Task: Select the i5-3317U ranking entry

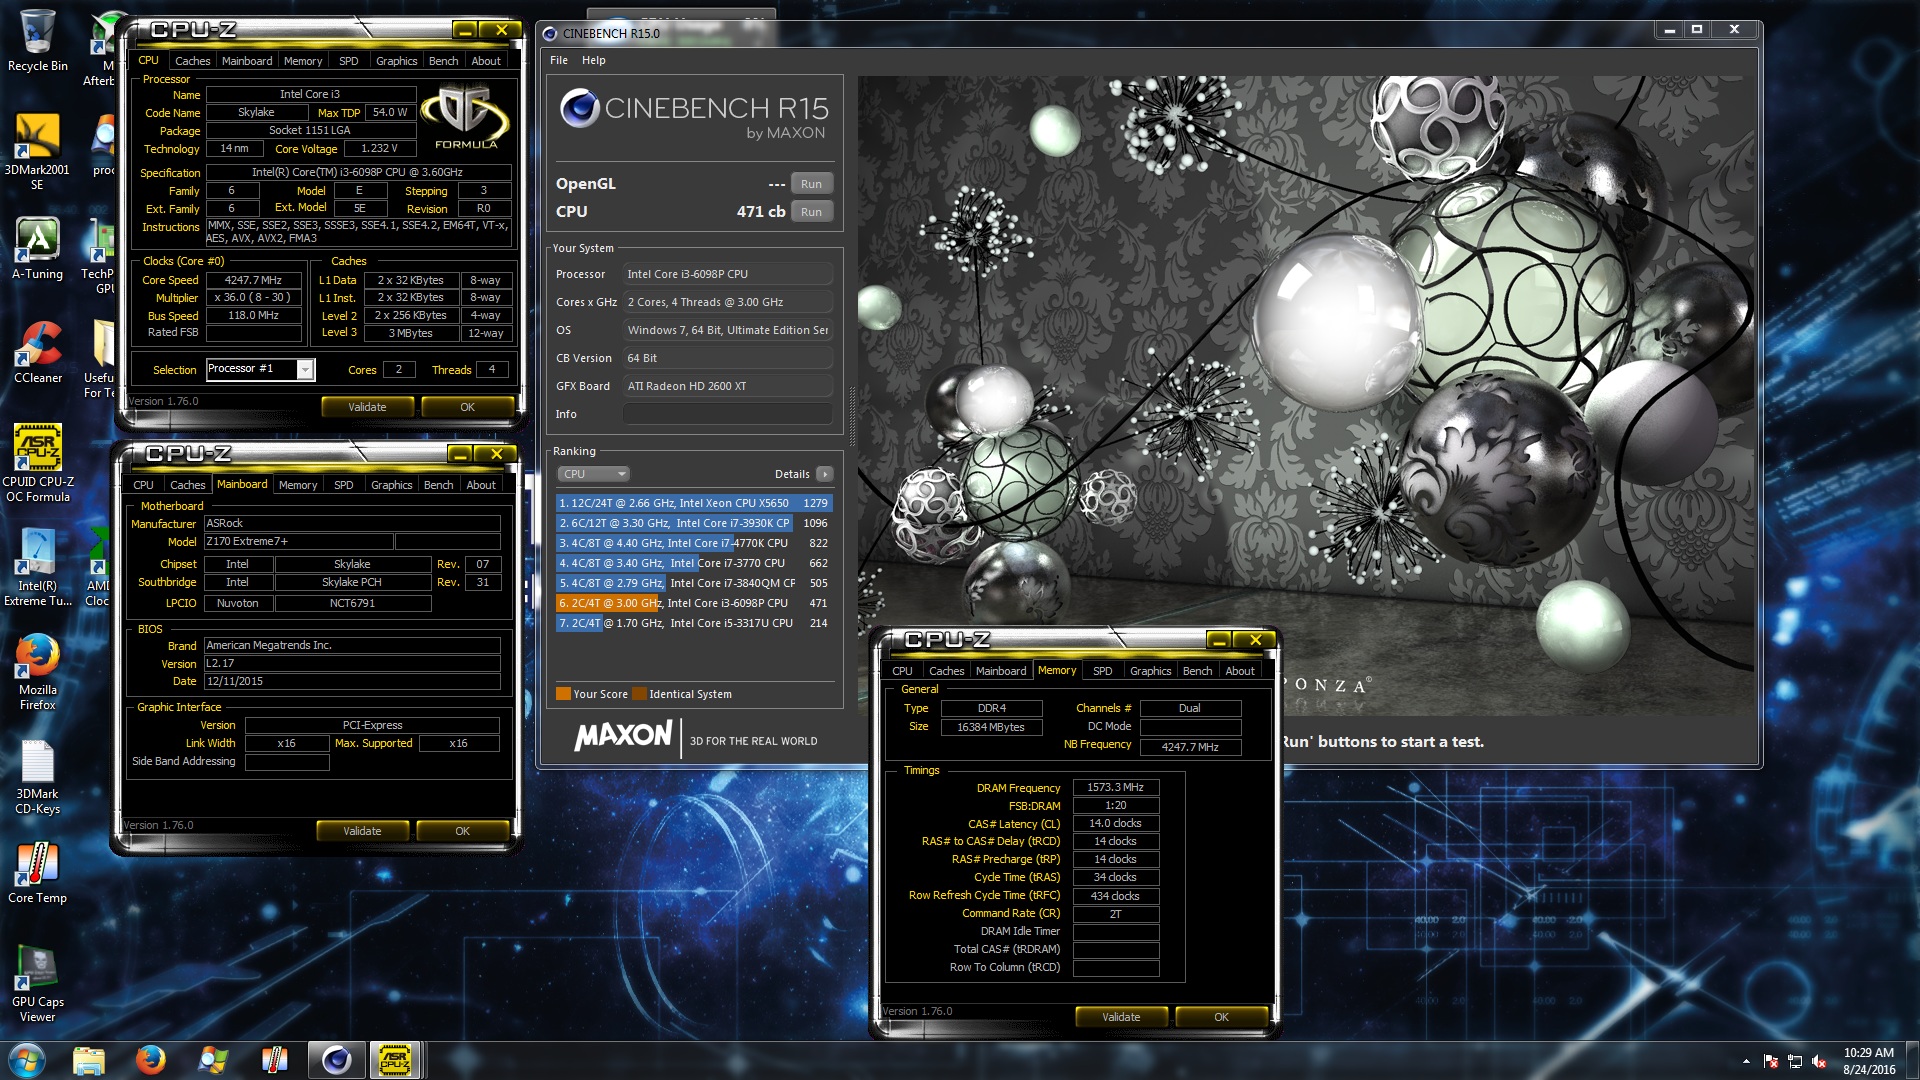Action: coord(694,623)
